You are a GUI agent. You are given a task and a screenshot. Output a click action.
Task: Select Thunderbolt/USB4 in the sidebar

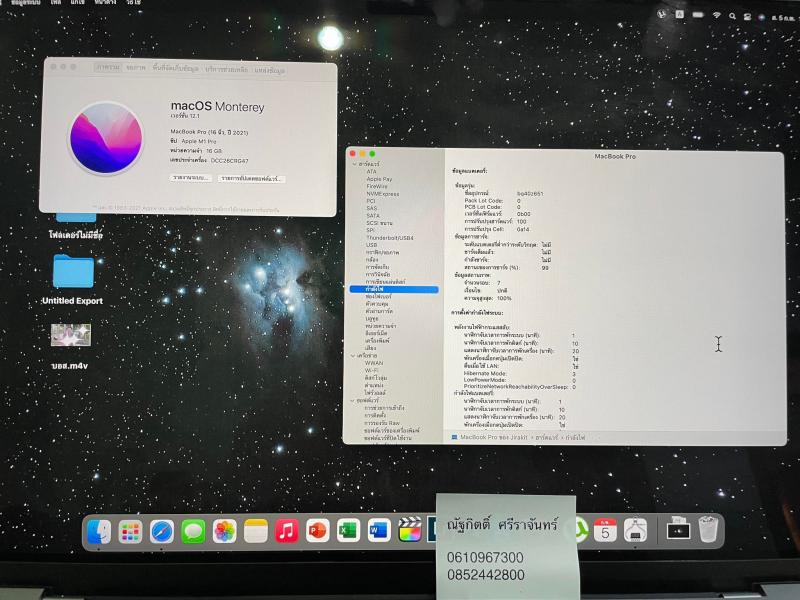(390, 238)
